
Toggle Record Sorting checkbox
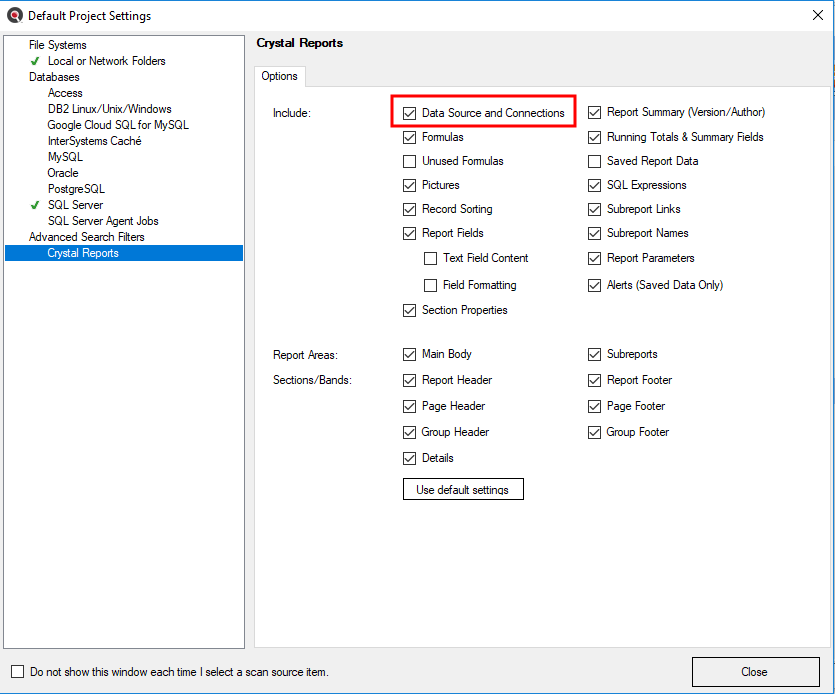point(409,209)
